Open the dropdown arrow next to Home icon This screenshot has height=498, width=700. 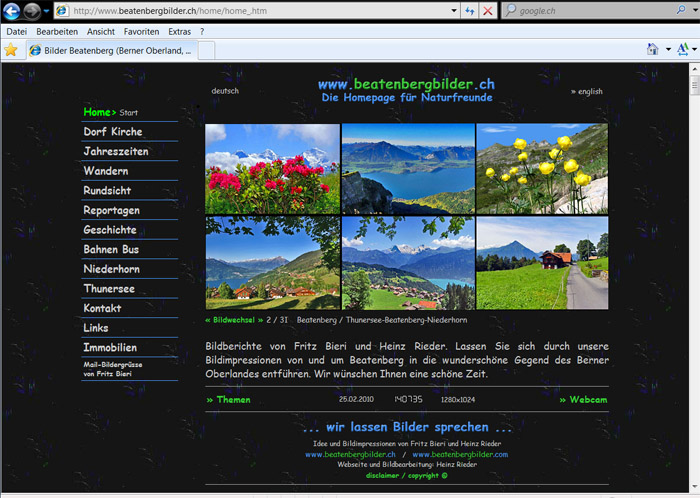click(668, 50)
